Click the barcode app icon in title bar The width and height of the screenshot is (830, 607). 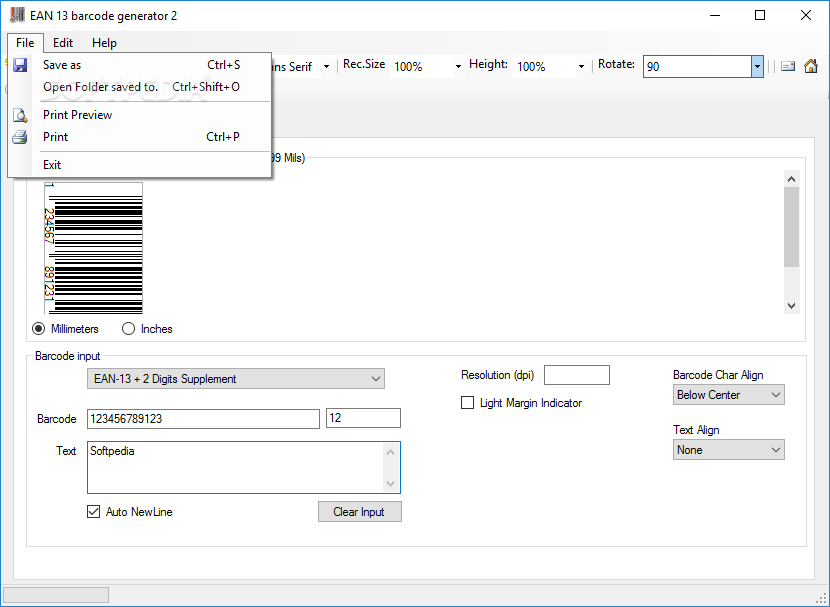17,15
